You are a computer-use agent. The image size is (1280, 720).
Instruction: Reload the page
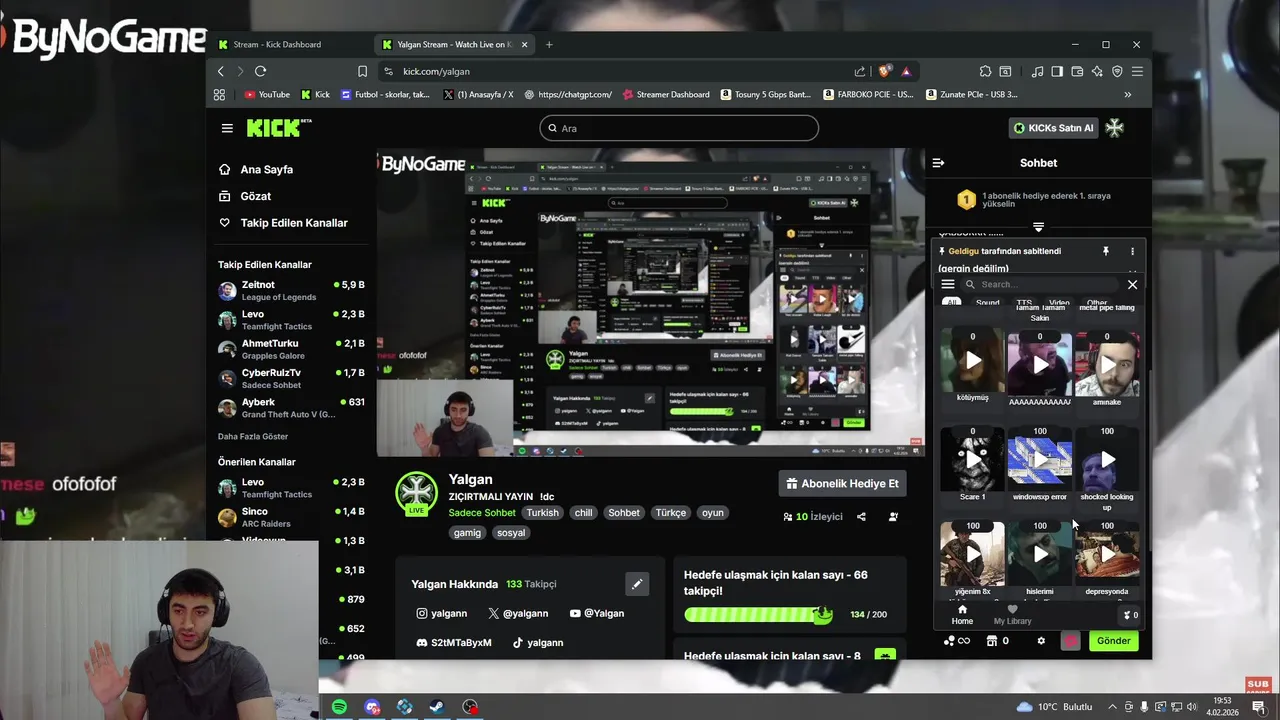click(x=260, y=71)
